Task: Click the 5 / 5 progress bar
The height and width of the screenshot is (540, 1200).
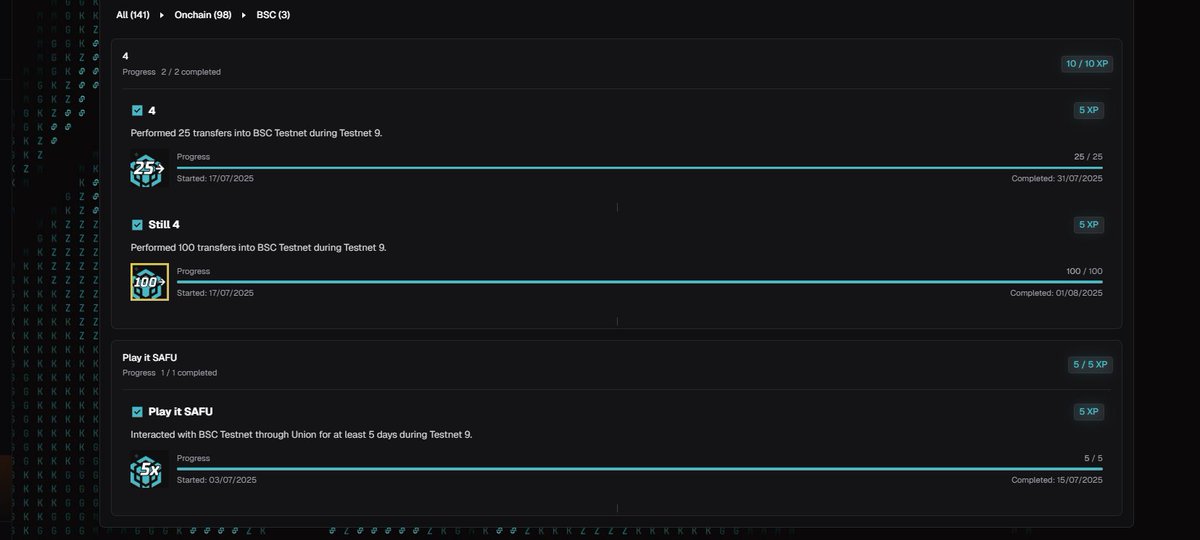Action: [640, 469]
